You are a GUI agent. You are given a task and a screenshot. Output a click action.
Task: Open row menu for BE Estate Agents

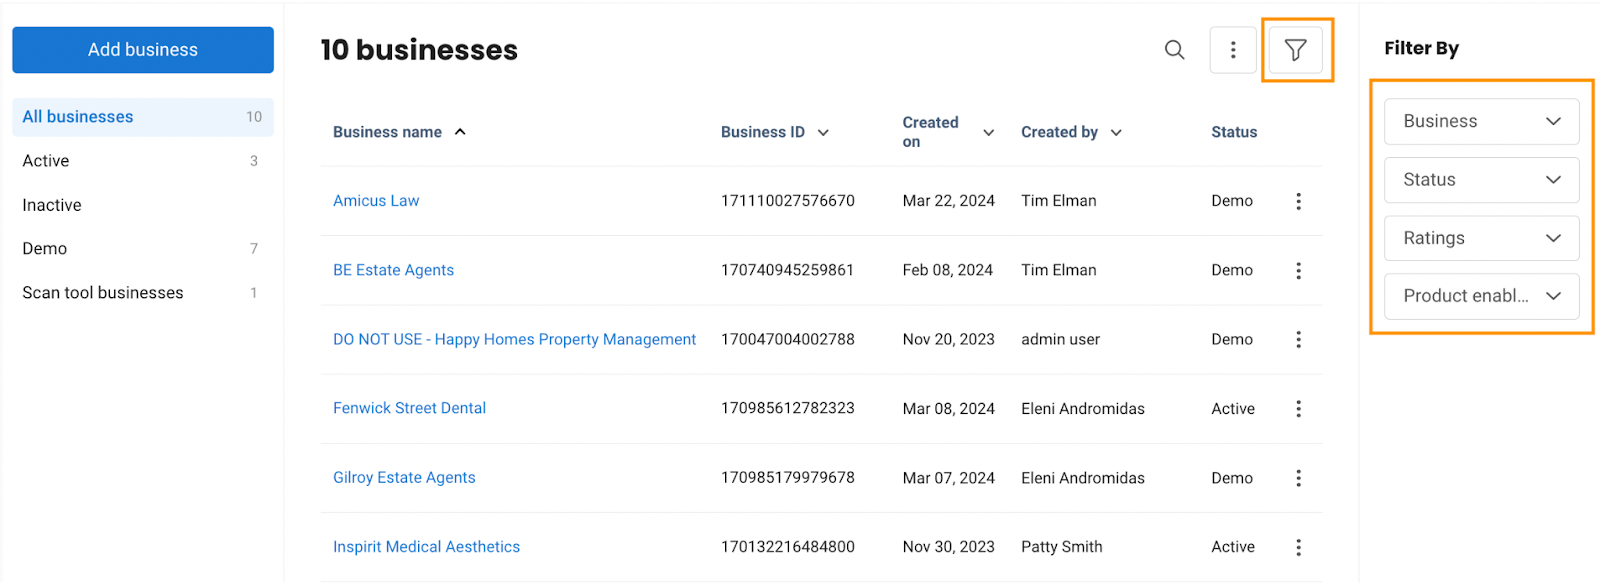click(1298, 270)
